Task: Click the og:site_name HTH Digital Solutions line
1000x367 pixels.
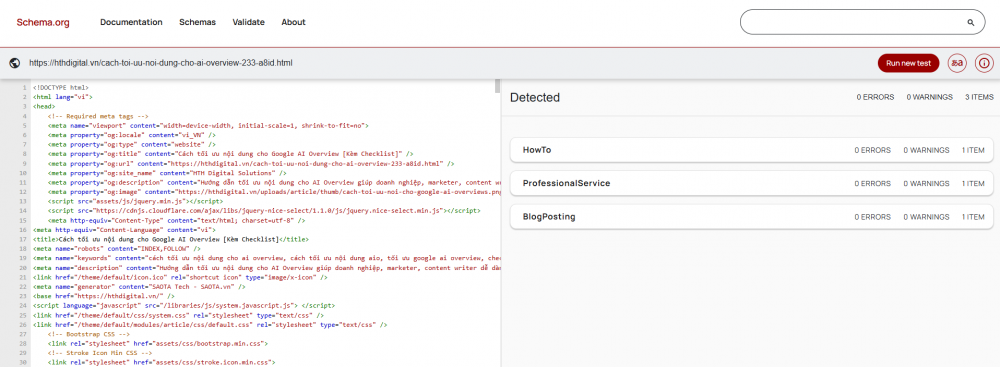Action: 167,172
